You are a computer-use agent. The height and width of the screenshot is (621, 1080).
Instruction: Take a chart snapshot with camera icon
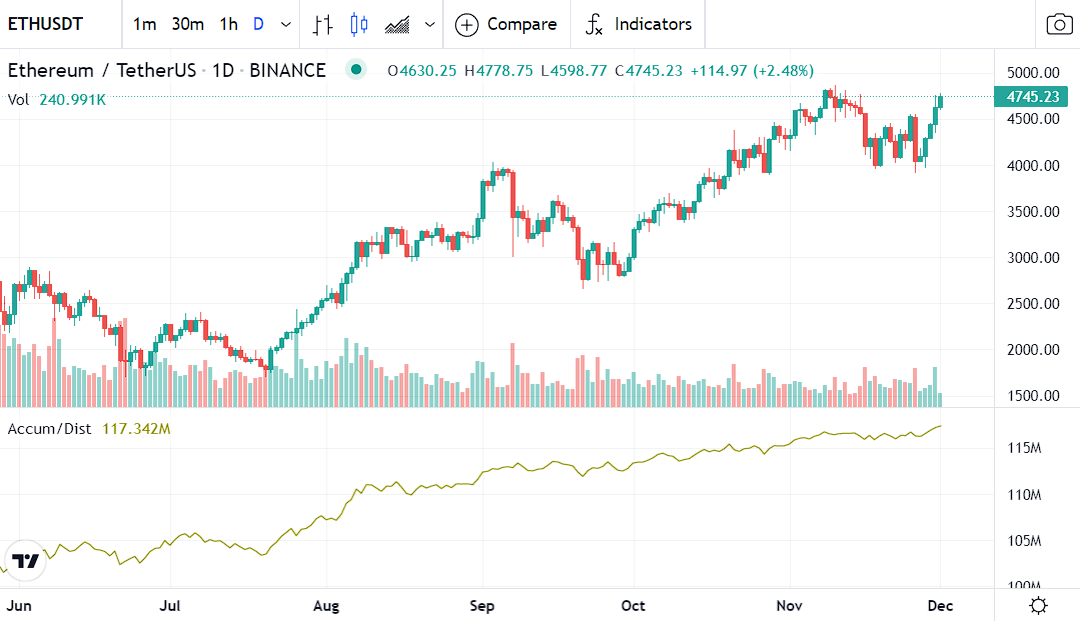pyautogui.click(x=1059, y=24)
